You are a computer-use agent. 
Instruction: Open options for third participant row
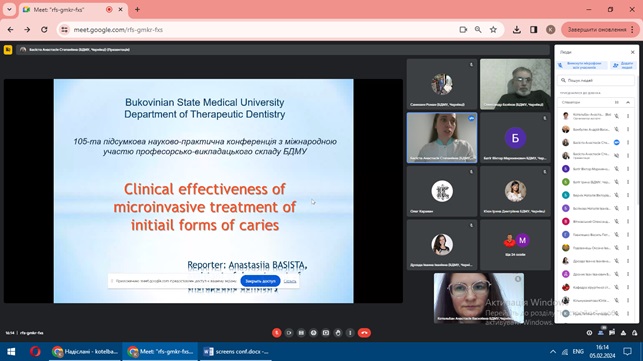click(628, 142)
